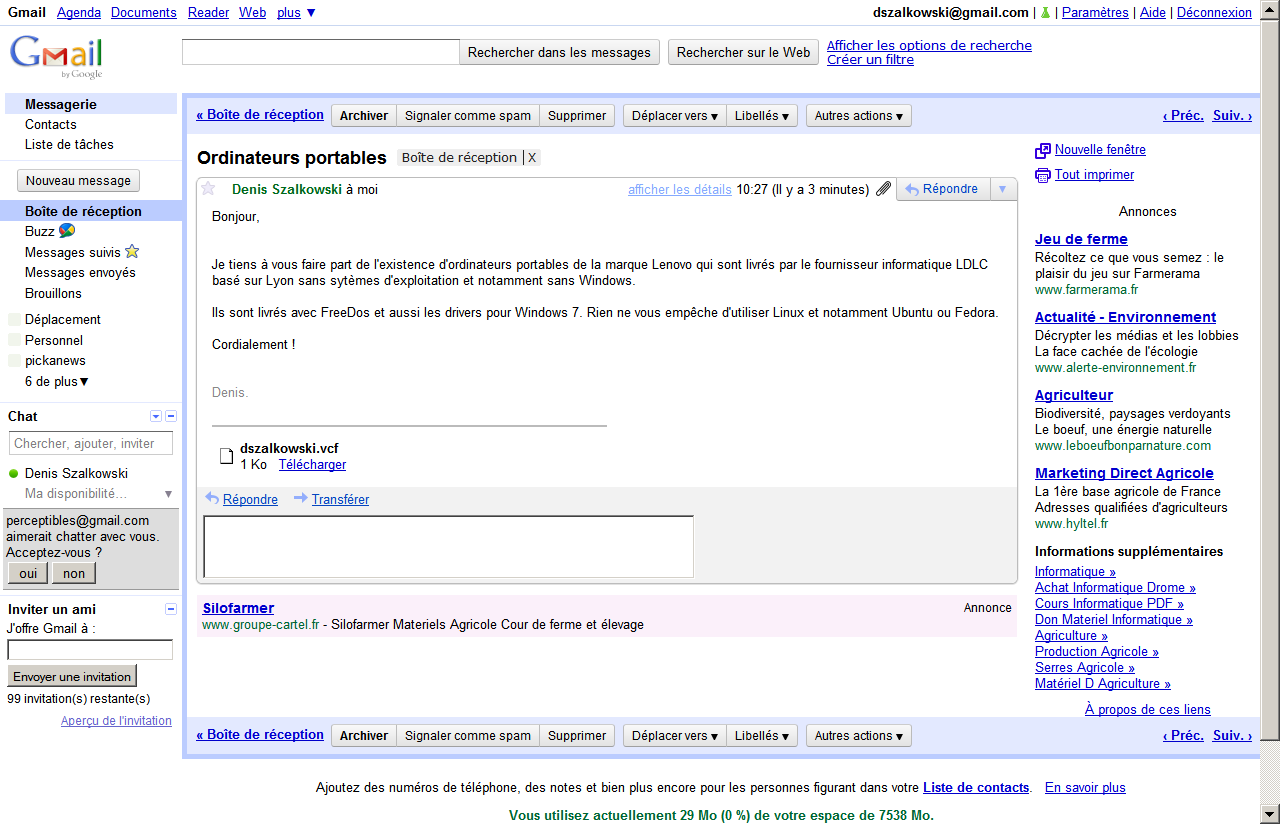Click Envoyer une invitation button
This screenshot has width=1280, height=824.
72,677
